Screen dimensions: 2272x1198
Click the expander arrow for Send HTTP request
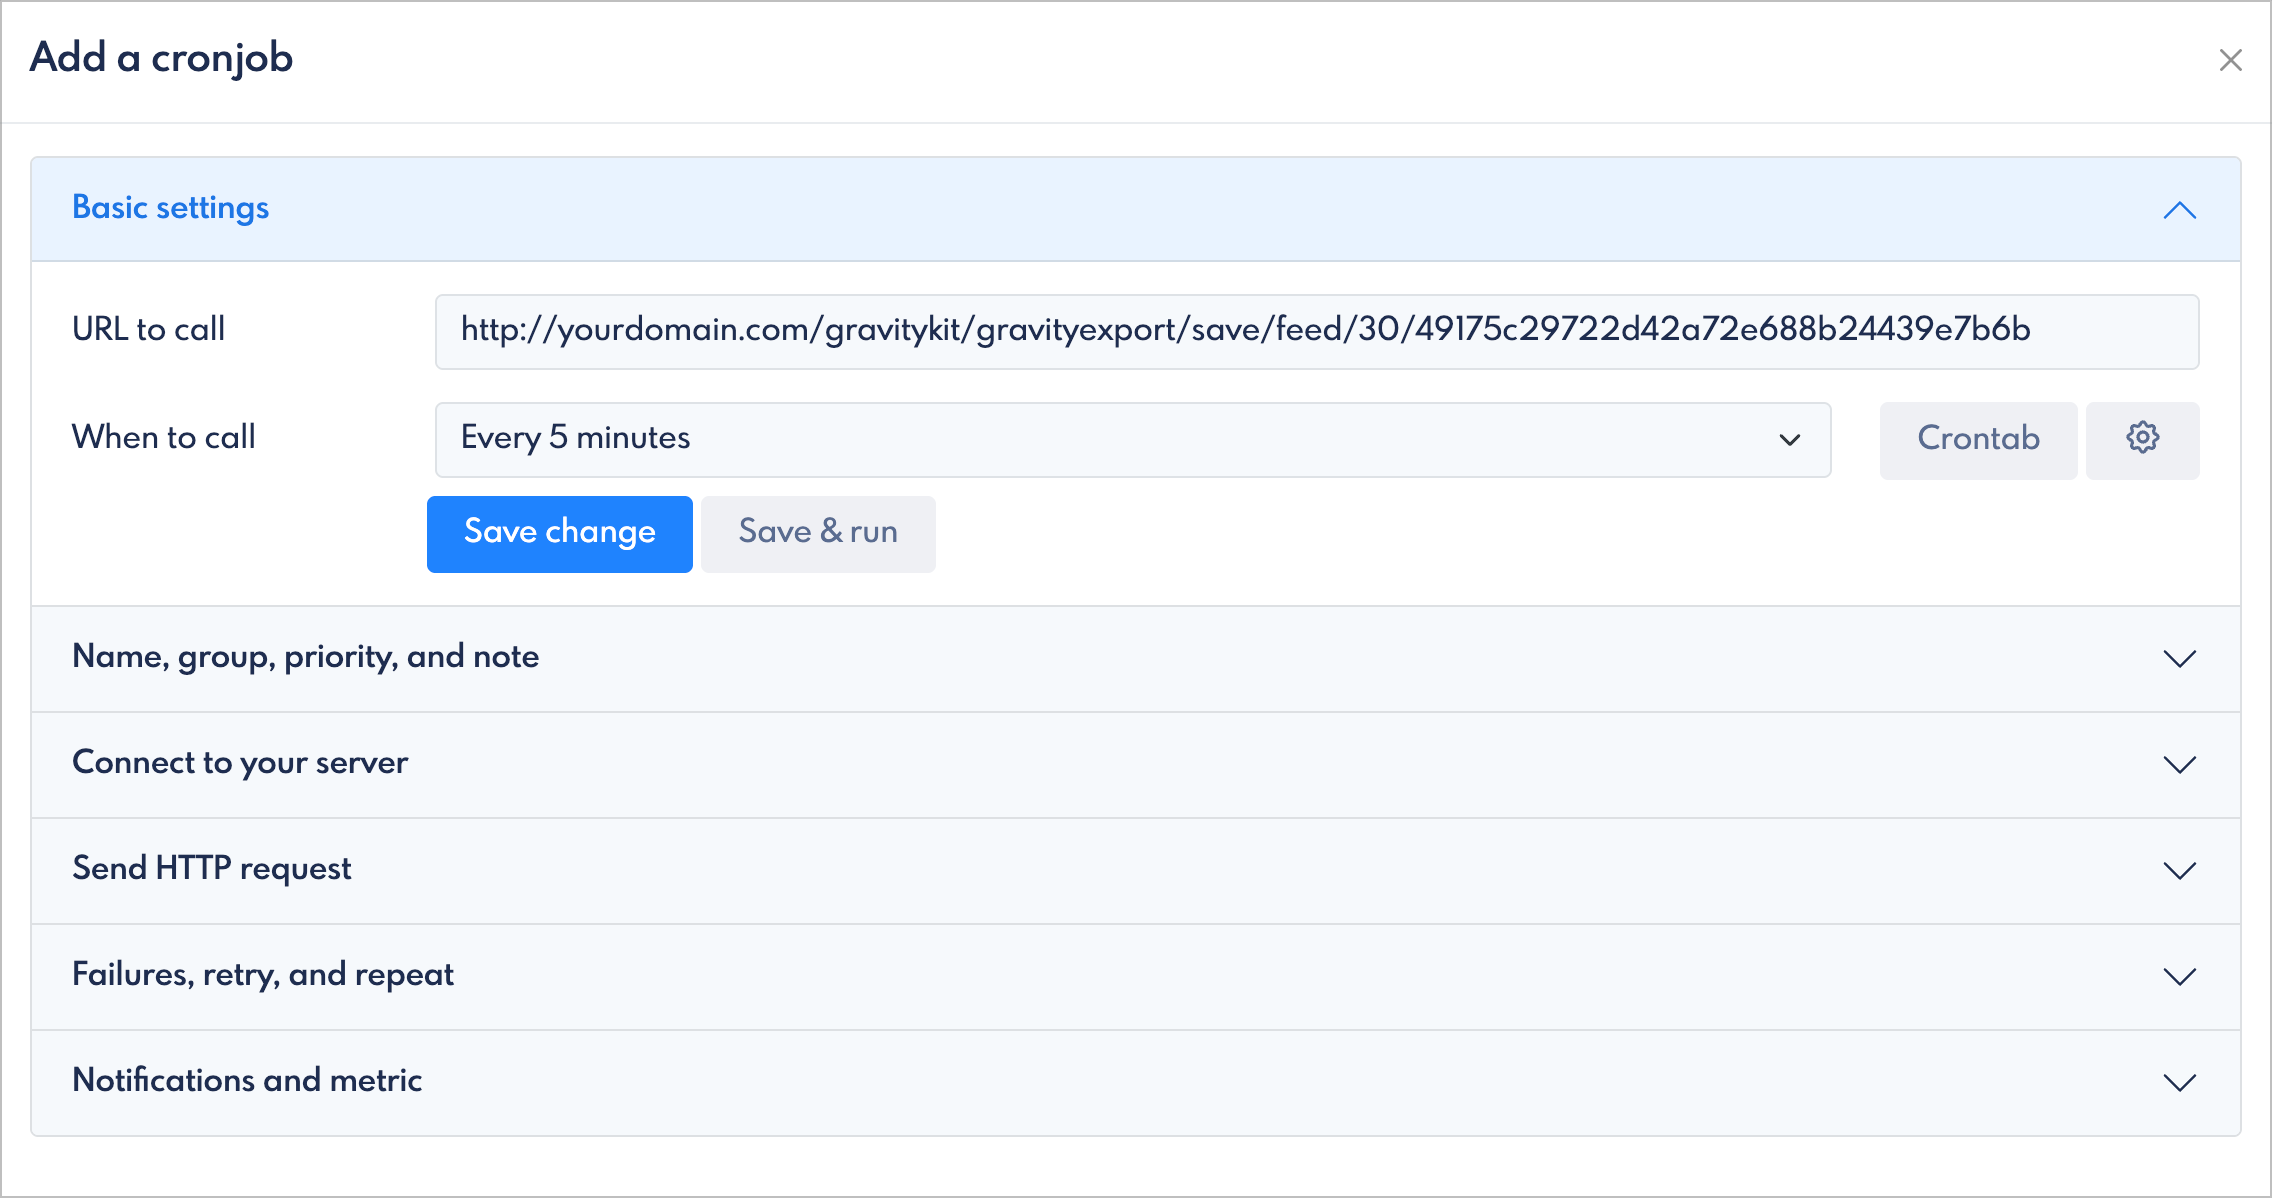tap(2180, 871)
